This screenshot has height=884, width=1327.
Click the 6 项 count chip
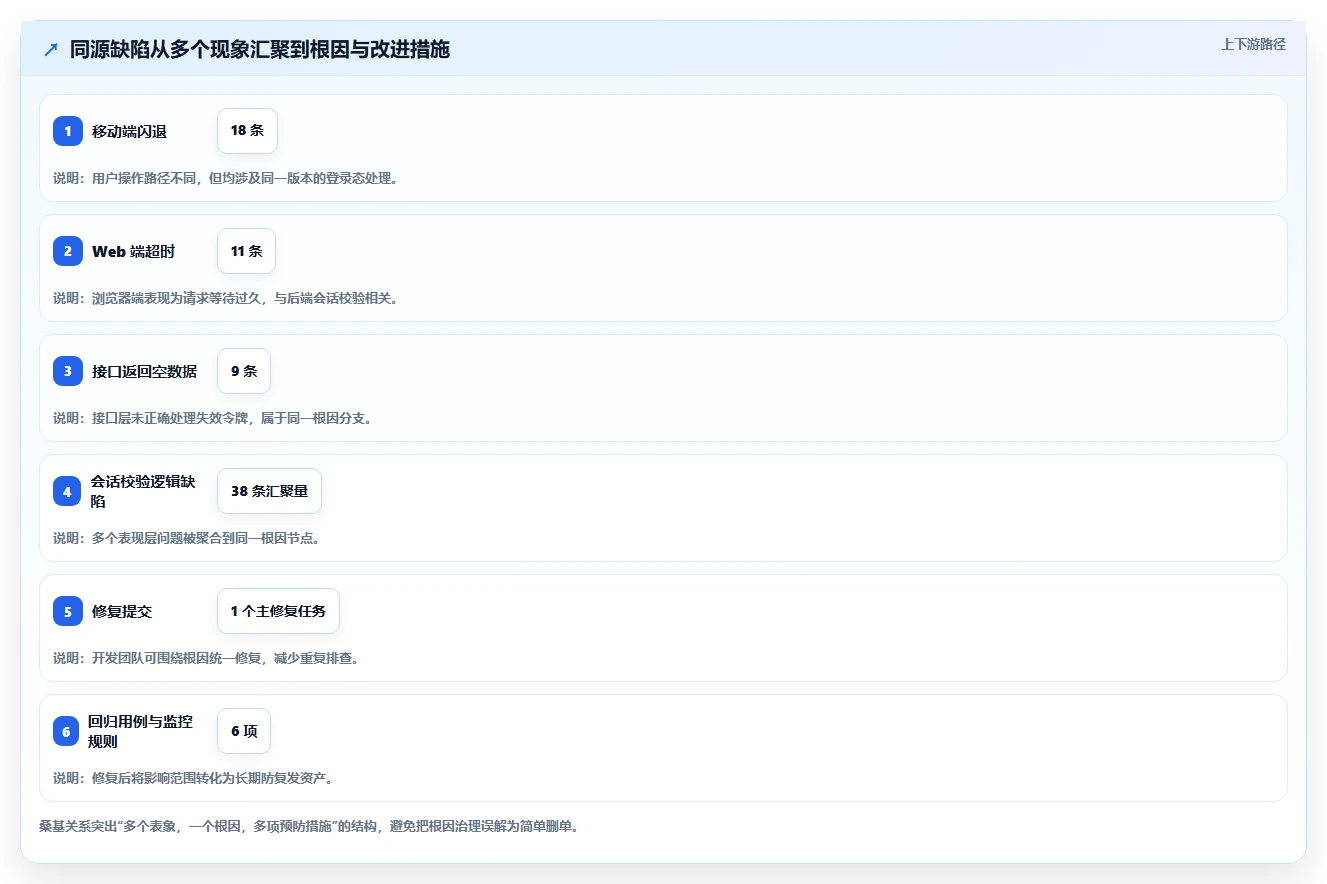(244, 731)
